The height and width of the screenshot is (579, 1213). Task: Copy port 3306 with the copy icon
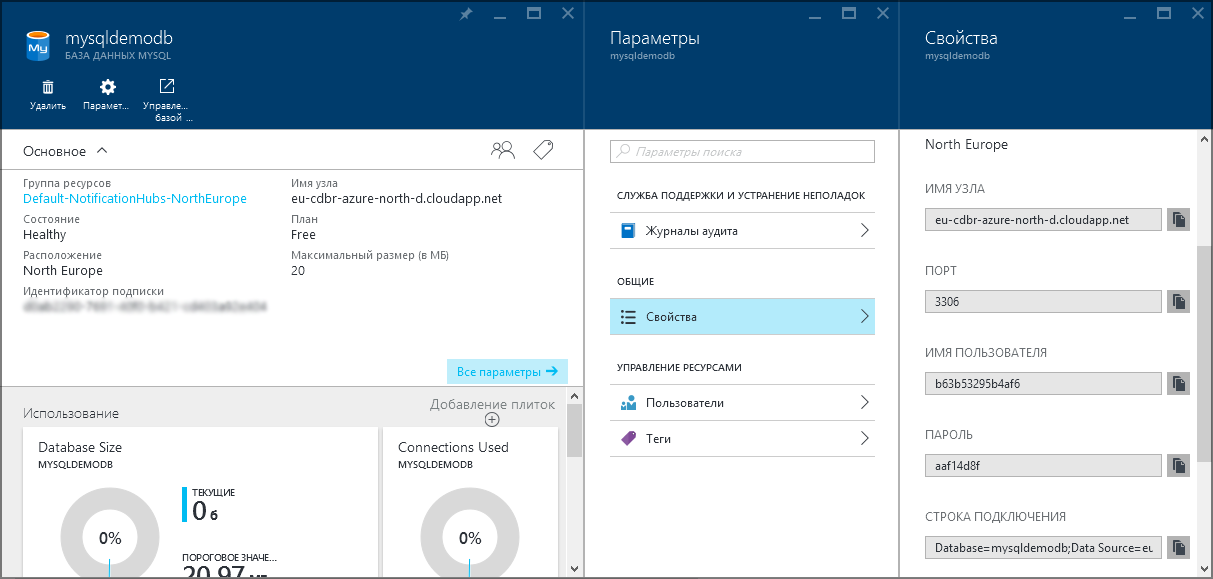click(1178, 301)
